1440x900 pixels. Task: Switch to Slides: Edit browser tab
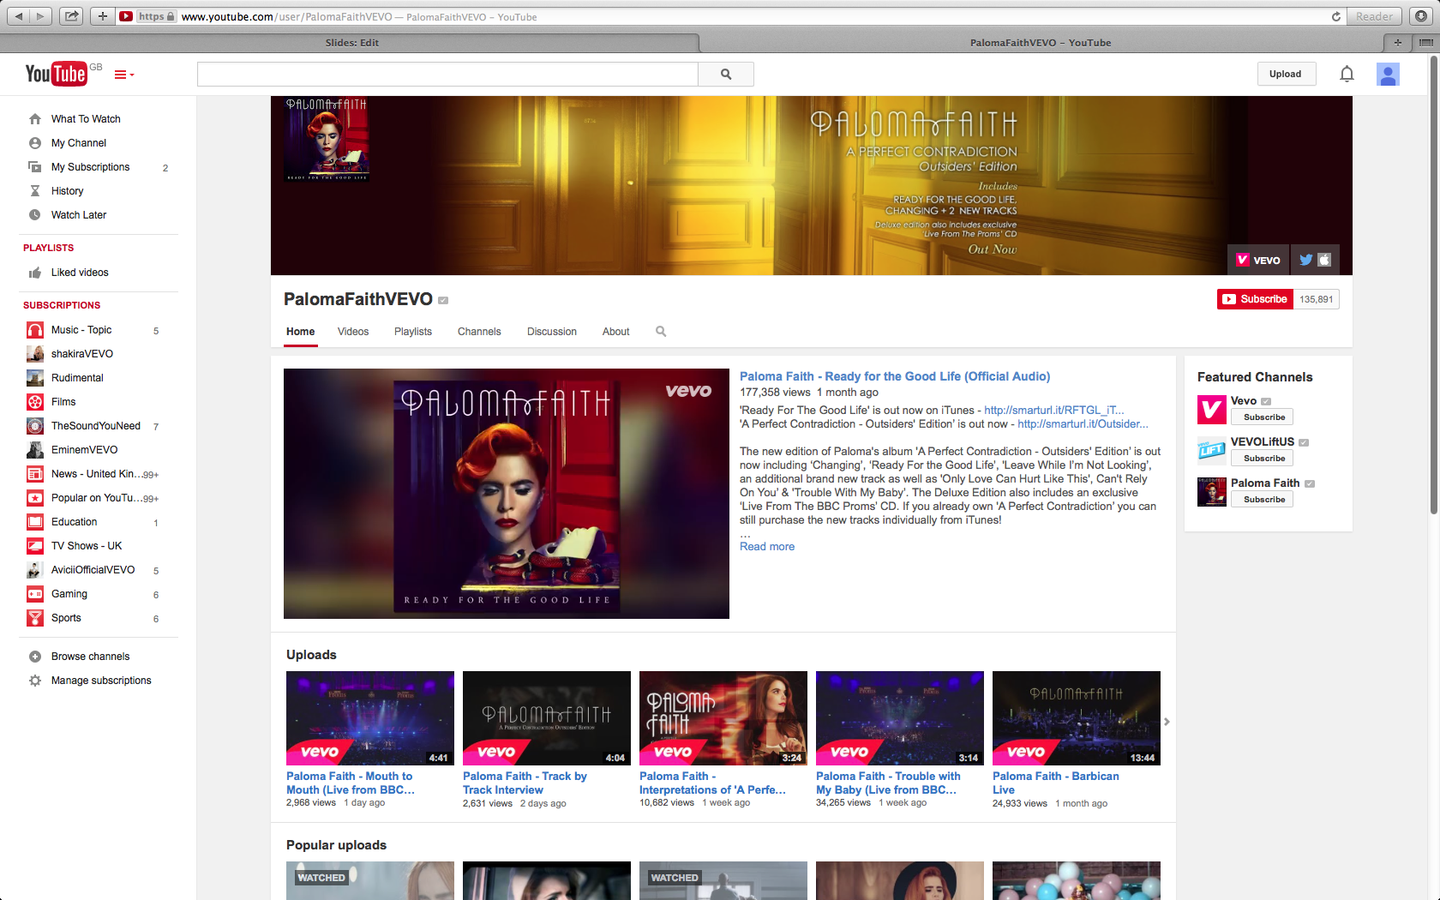[x=350, y=42]
